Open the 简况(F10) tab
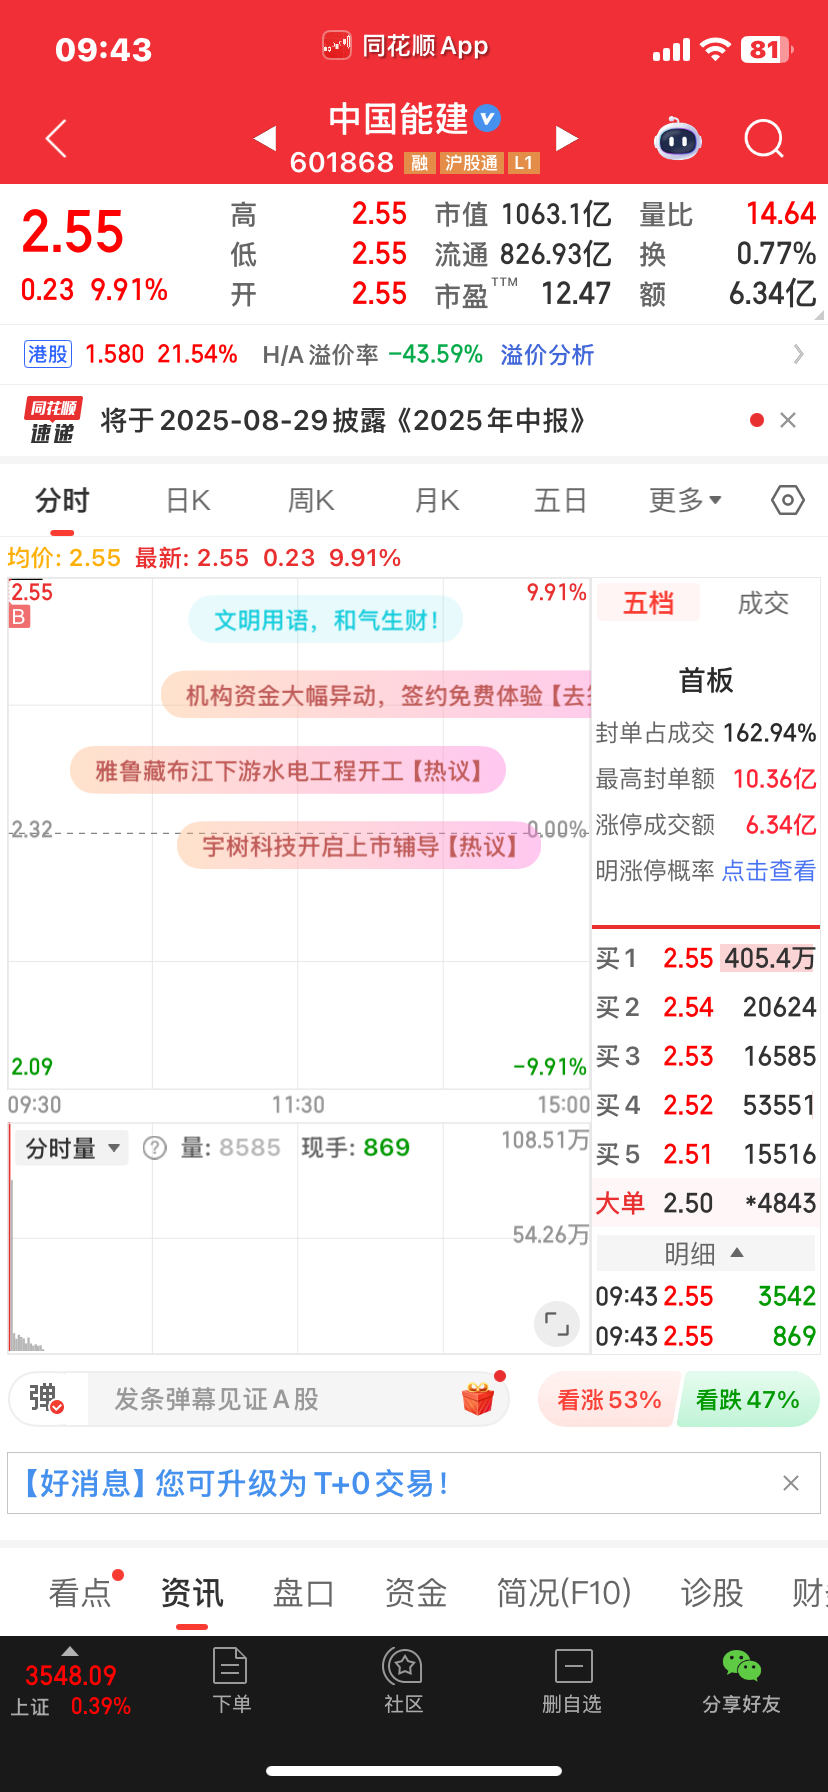 pos(564,1592)
